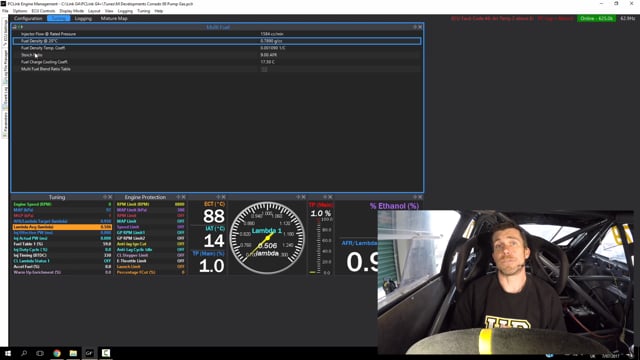Open Task View on taskbar
This screenshot has width=640, height=360.
click(40, 353)
